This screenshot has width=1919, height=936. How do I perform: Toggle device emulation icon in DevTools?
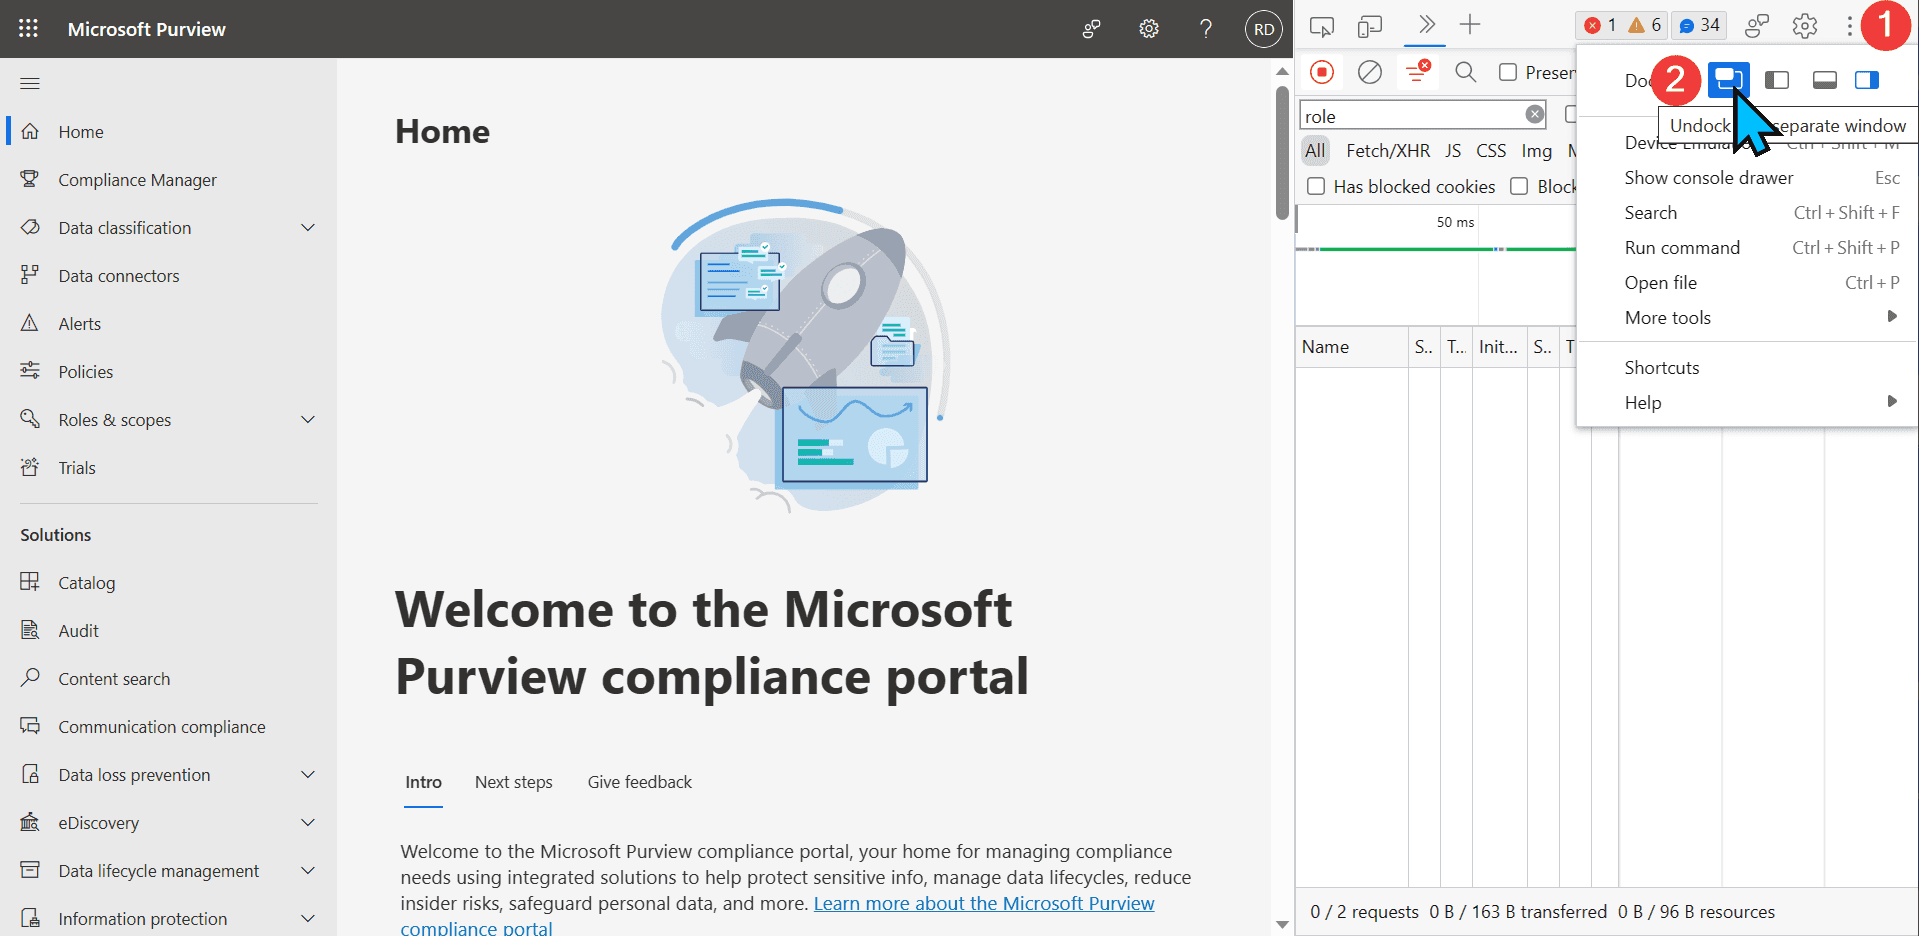pyautogui.click(x=1369, y=26)
